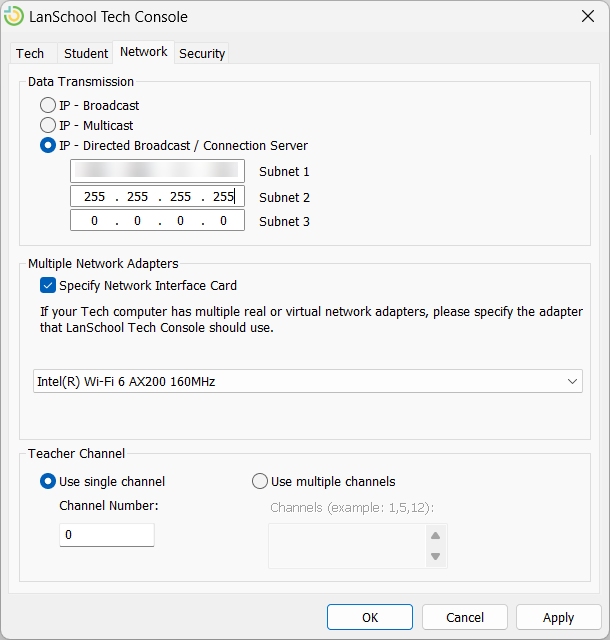
Task: Open the Intel Wi-Fi 6 AX200 adapter dropdown
Action: coord(308,381)
